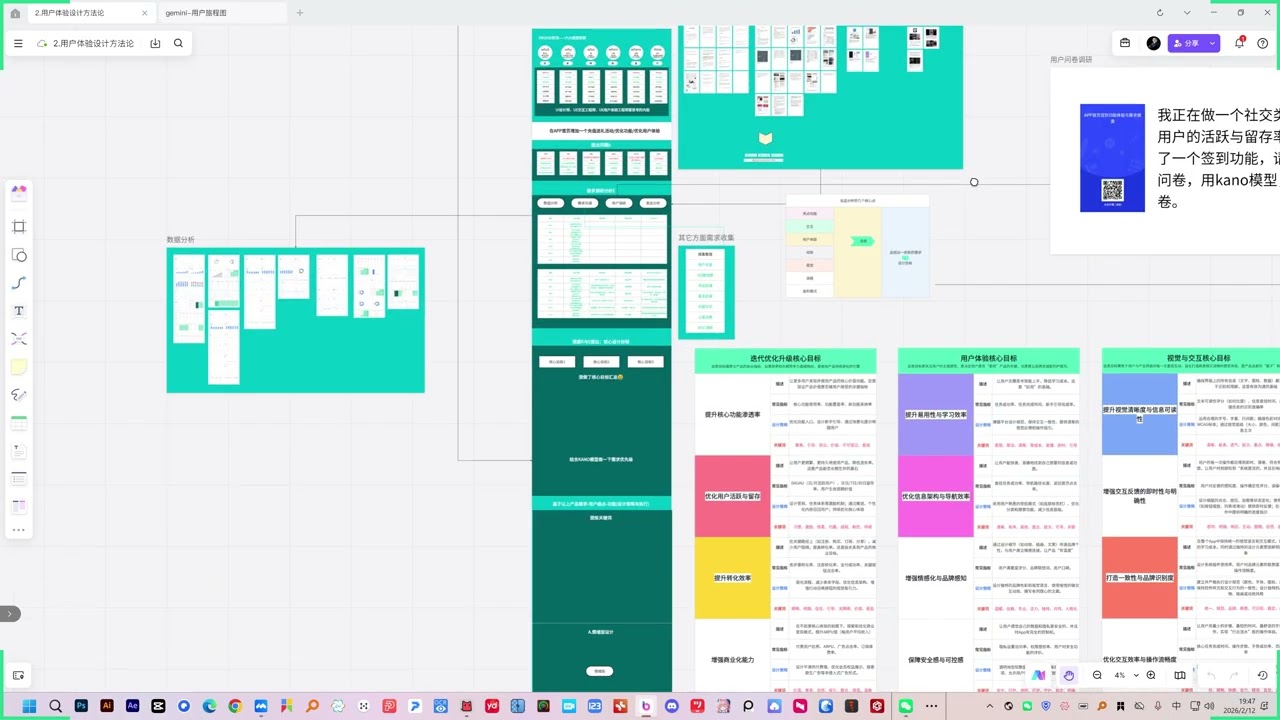The width and height of the screenshot is (1280, 720).
Task: Select the connector line tool
Action: coord(19,283)
